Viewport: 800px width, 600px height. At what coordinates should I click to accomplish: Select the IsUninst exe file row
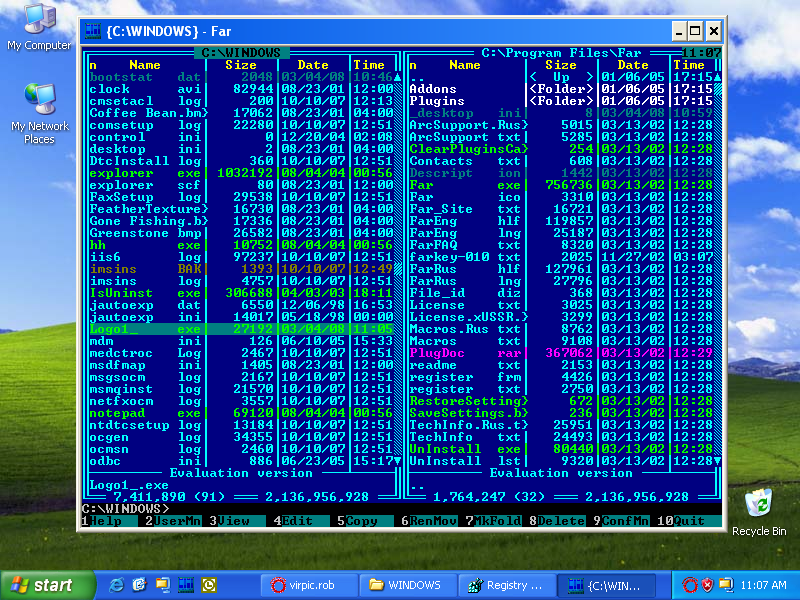click(242, 293)
